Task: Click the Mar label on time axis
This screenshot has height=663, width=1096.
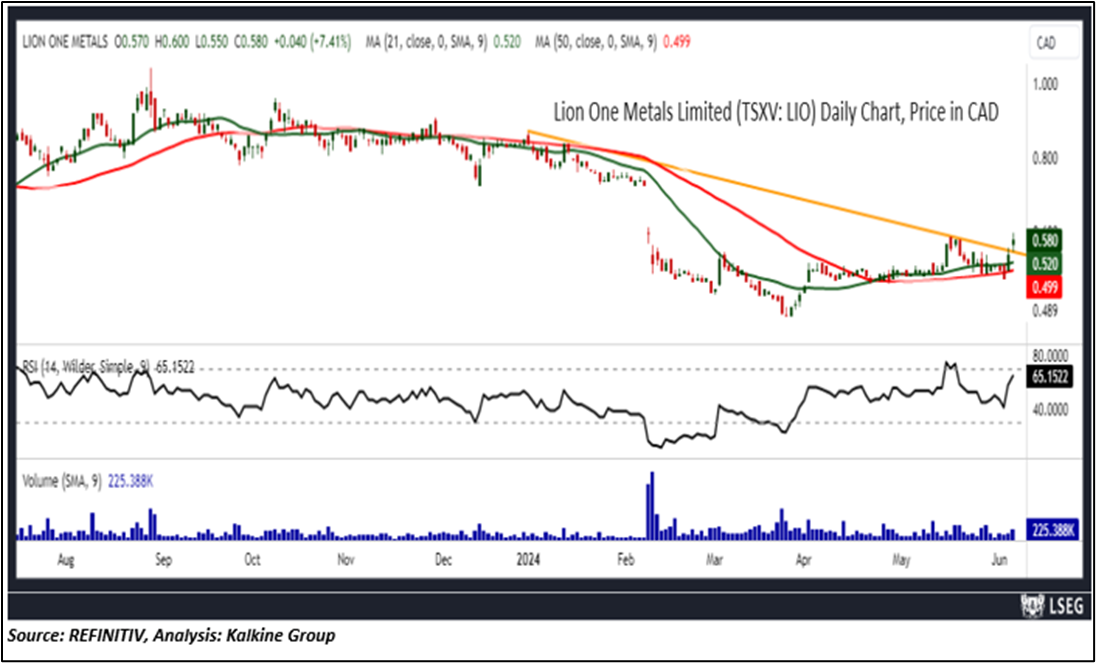Action: pos(714,560)
